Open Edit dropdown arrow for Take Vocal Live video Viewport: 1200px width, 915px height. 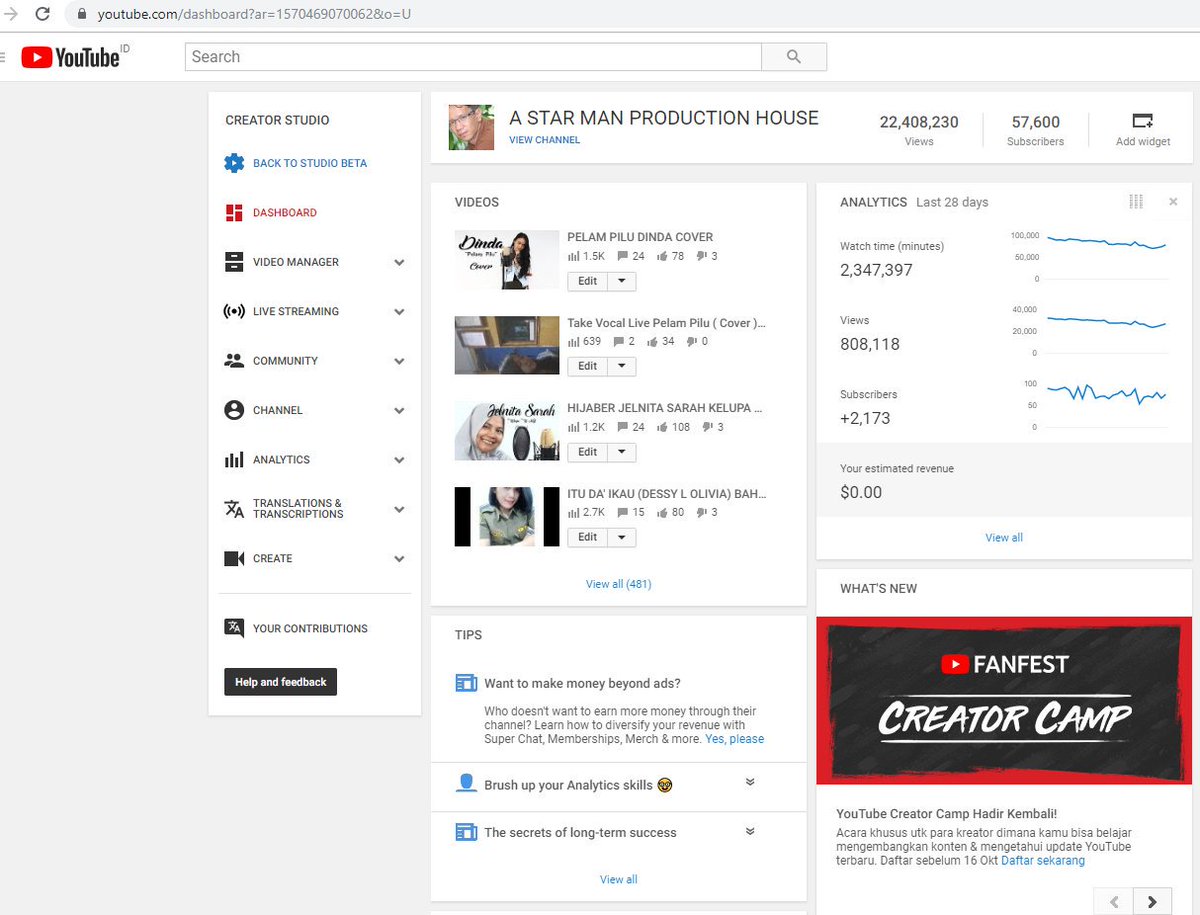click(621, 366)
